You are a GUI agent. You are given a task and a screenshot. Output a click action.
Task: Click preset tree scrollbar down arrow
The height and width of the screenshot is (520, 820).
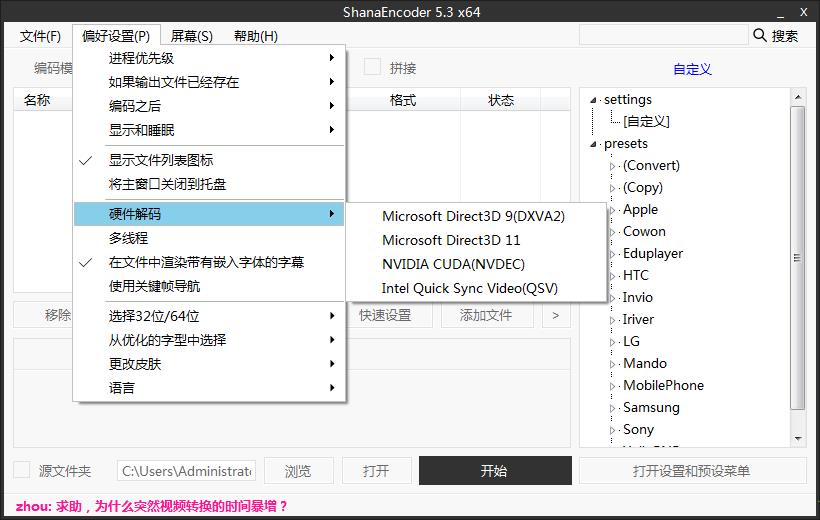pyautogui.click(x=798, y=438)
